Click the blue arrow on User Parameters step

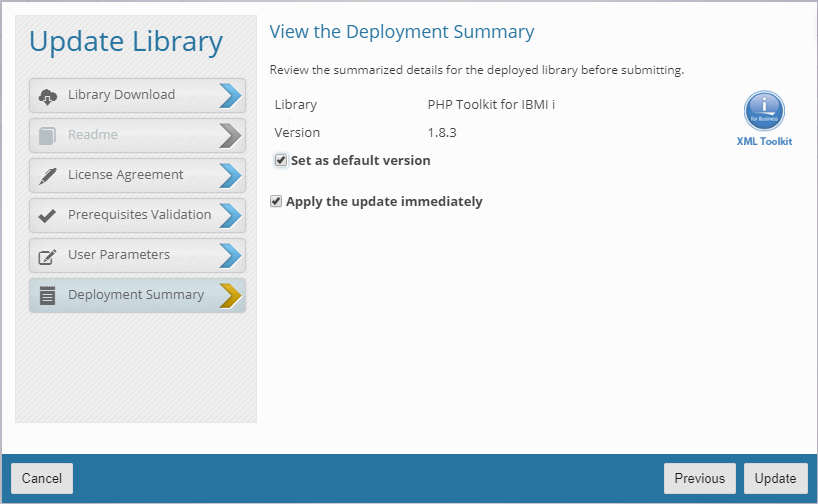click(230, 255)
